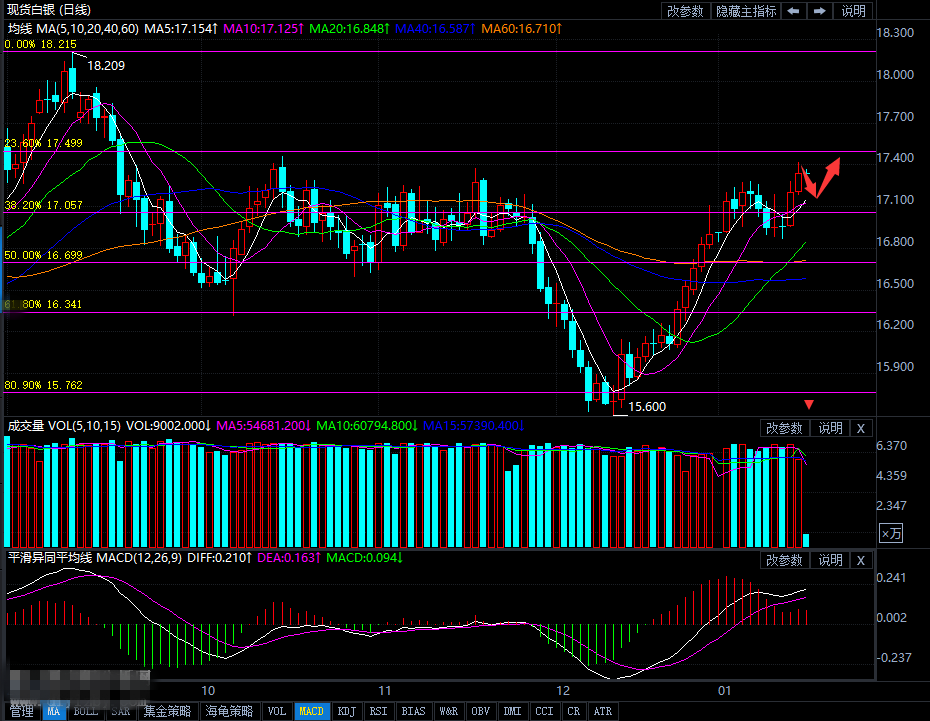Open 改参数 for the MACD panel
The image size is (930, 721).
pyautogui.click(x=784, y=560)
